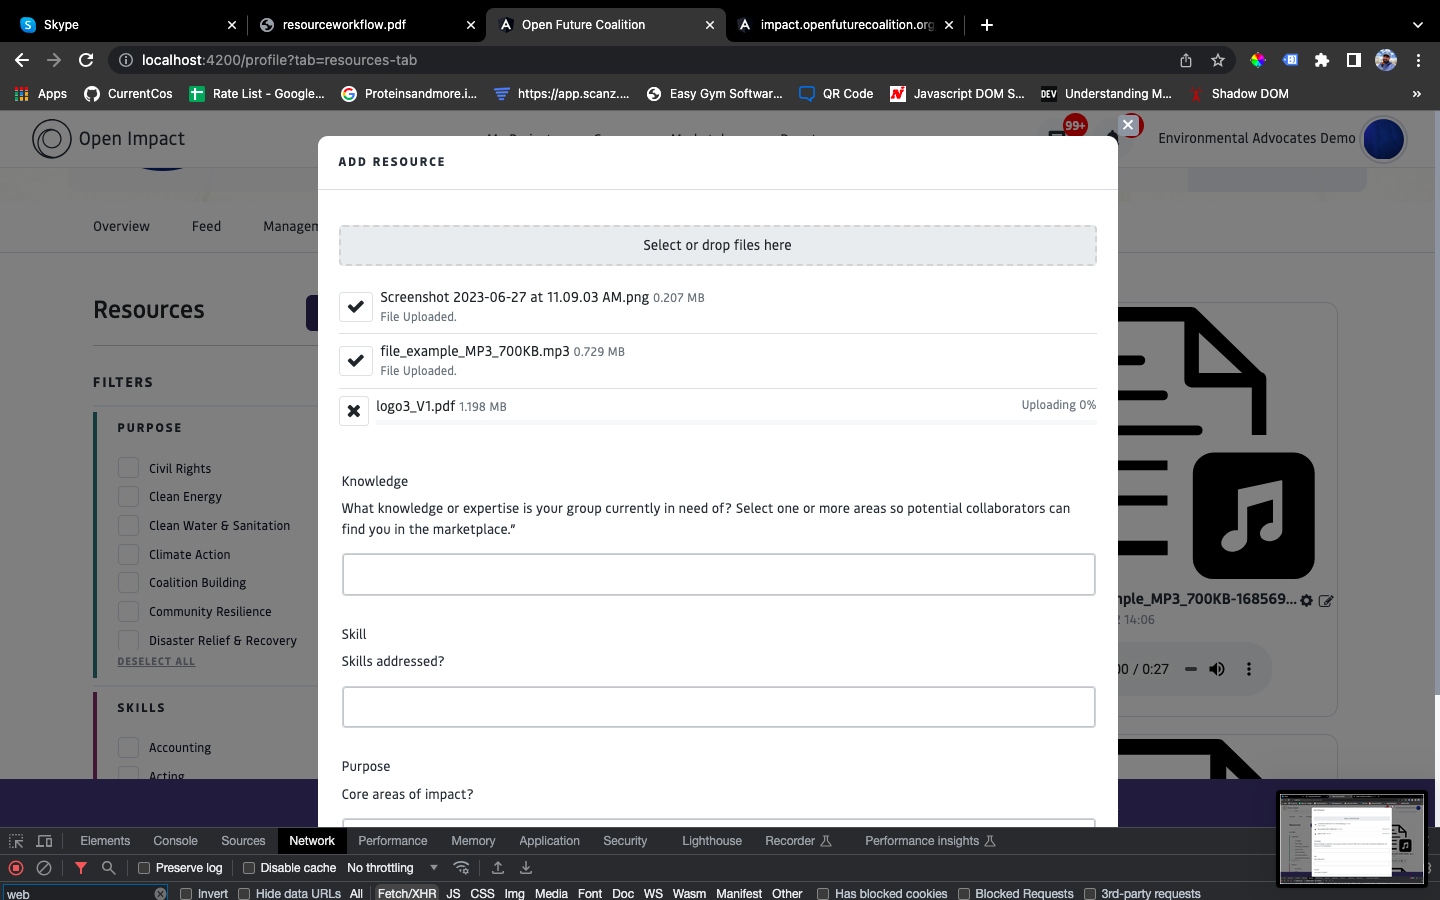Screen dimensions: 1440x900
Task: Open network conditions wifi icon
Action: pyautogui.click(x=461, y=868)
